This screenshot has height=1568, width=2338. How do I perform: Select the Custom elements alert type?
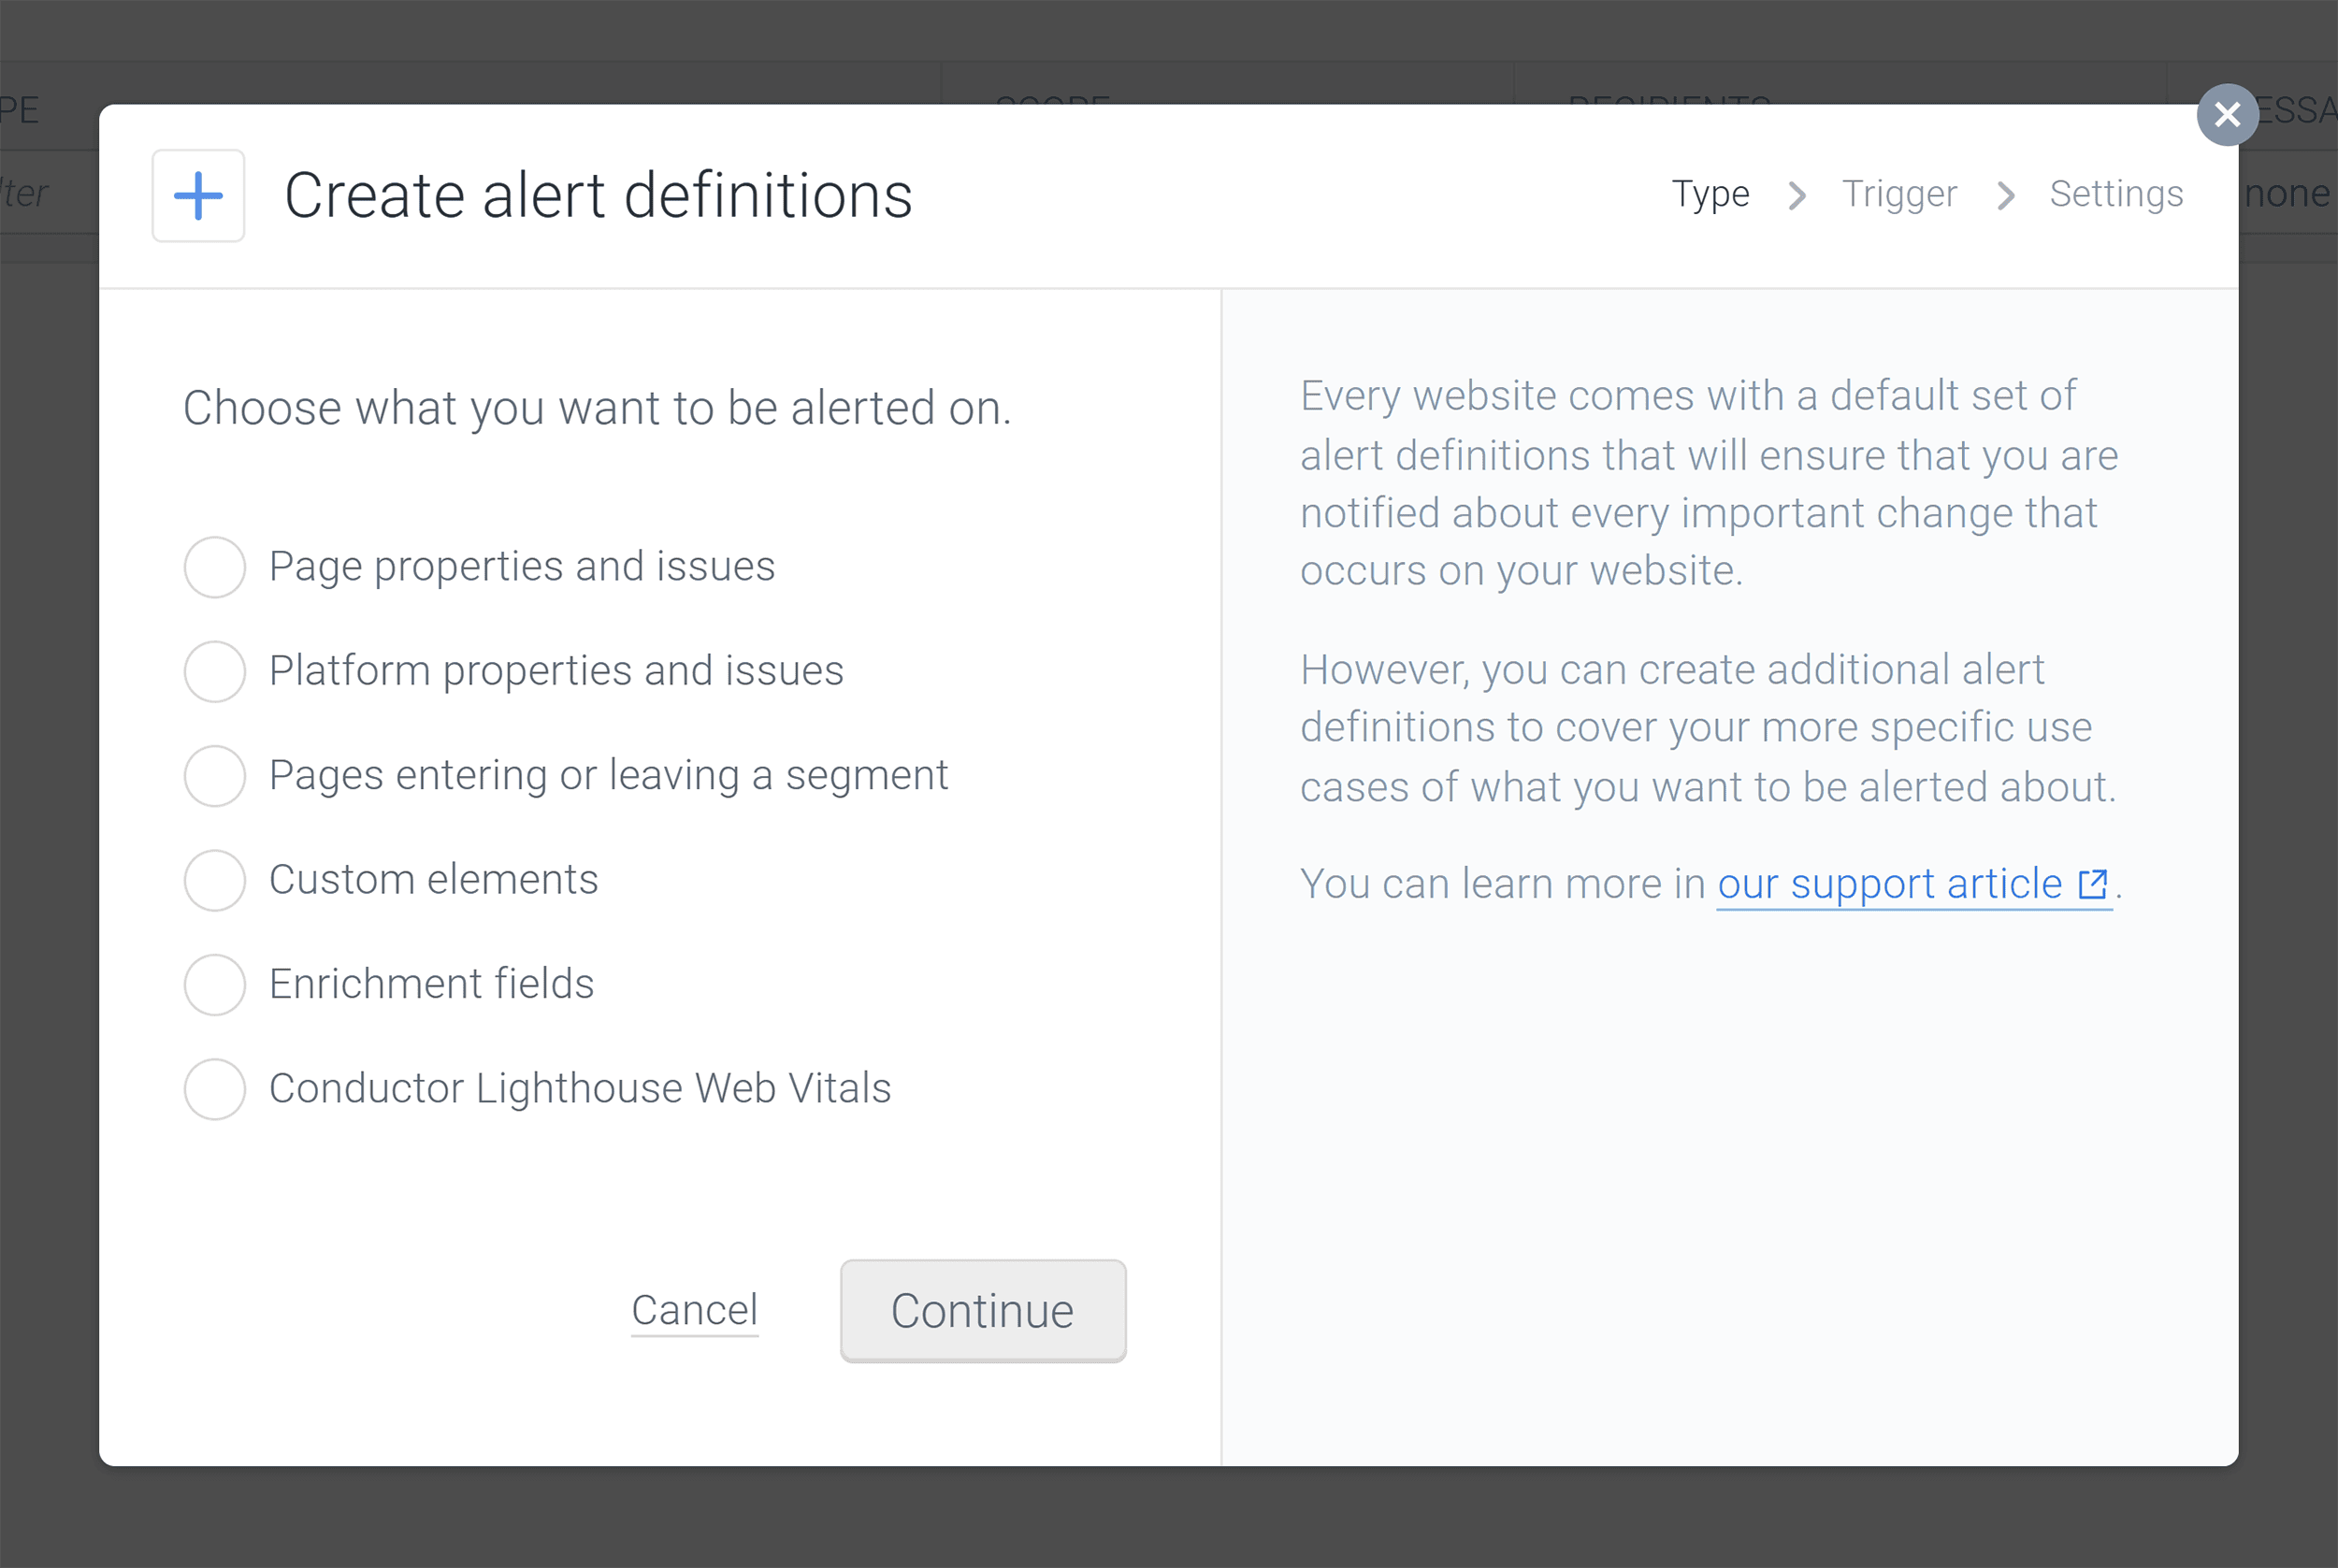tap(214, 881)
